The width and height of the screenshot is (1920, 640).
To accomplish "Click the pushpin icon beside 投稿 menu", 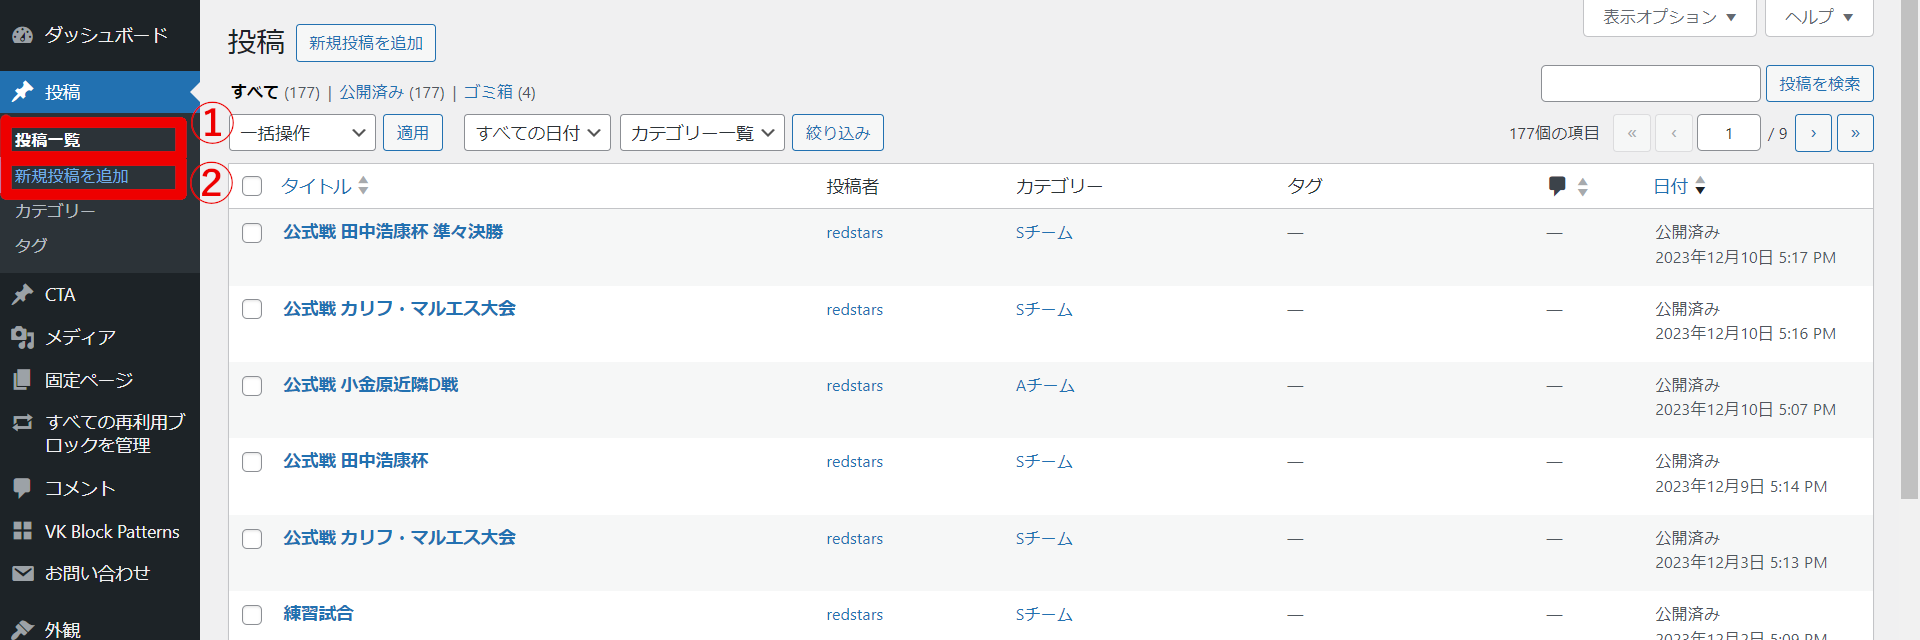I will (x=22, y=92).
